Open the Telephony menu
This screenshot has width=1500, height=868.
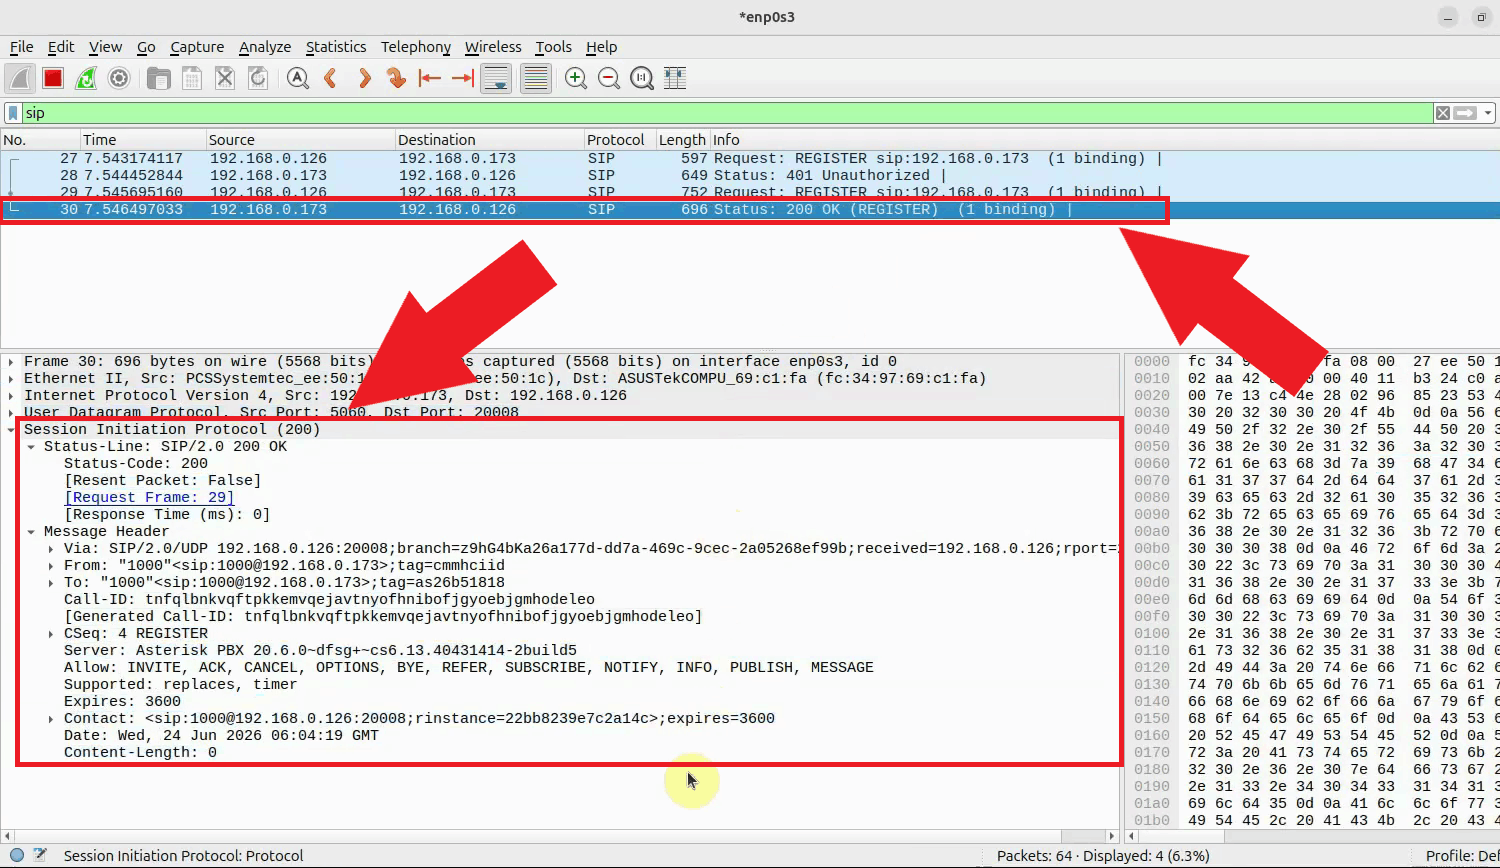(x=415, y=47)
